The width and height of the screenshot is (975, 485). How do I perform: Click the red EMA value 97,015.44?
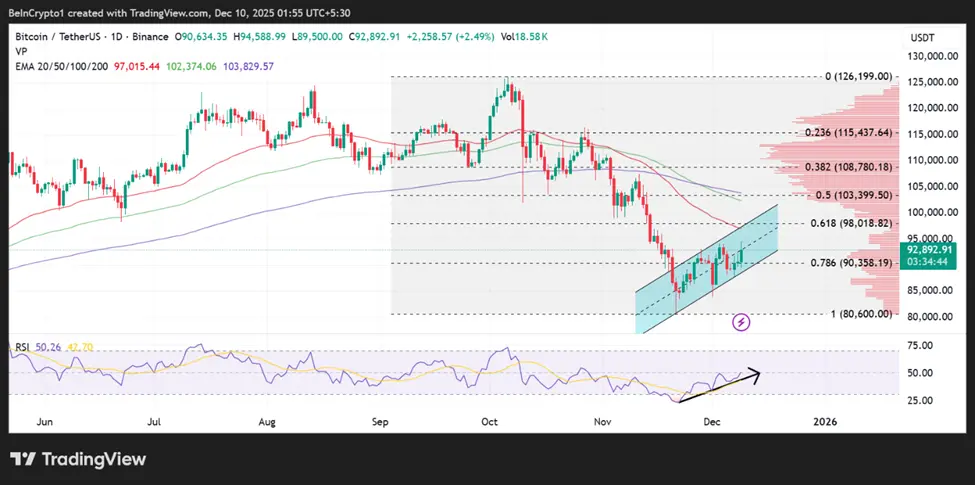click(x=140, y=65)
